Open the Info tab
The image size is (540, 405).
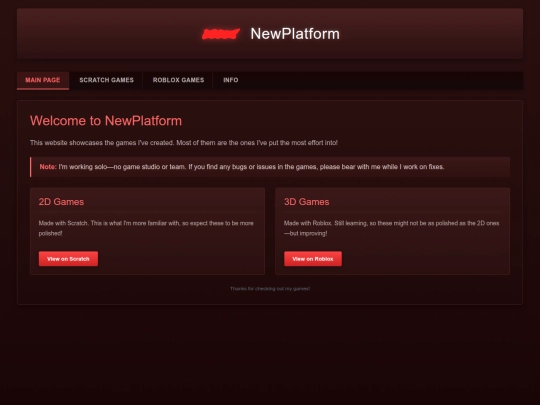point(231,80)
